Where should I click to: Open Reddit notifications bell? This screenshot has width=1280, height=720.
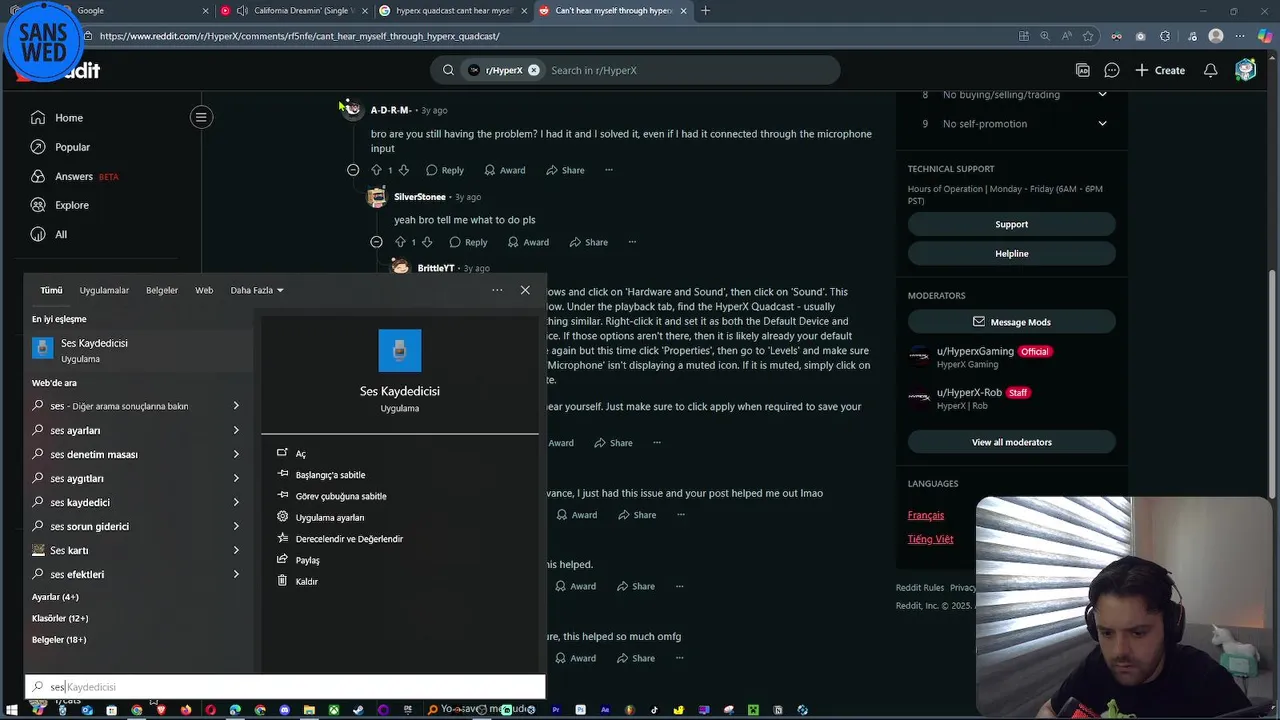point(1210,70)
